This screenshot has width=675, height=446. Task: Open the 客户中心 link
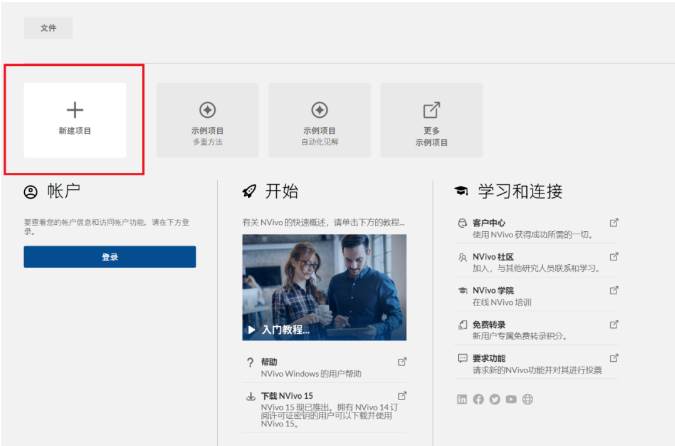click(x=536, y=228)
